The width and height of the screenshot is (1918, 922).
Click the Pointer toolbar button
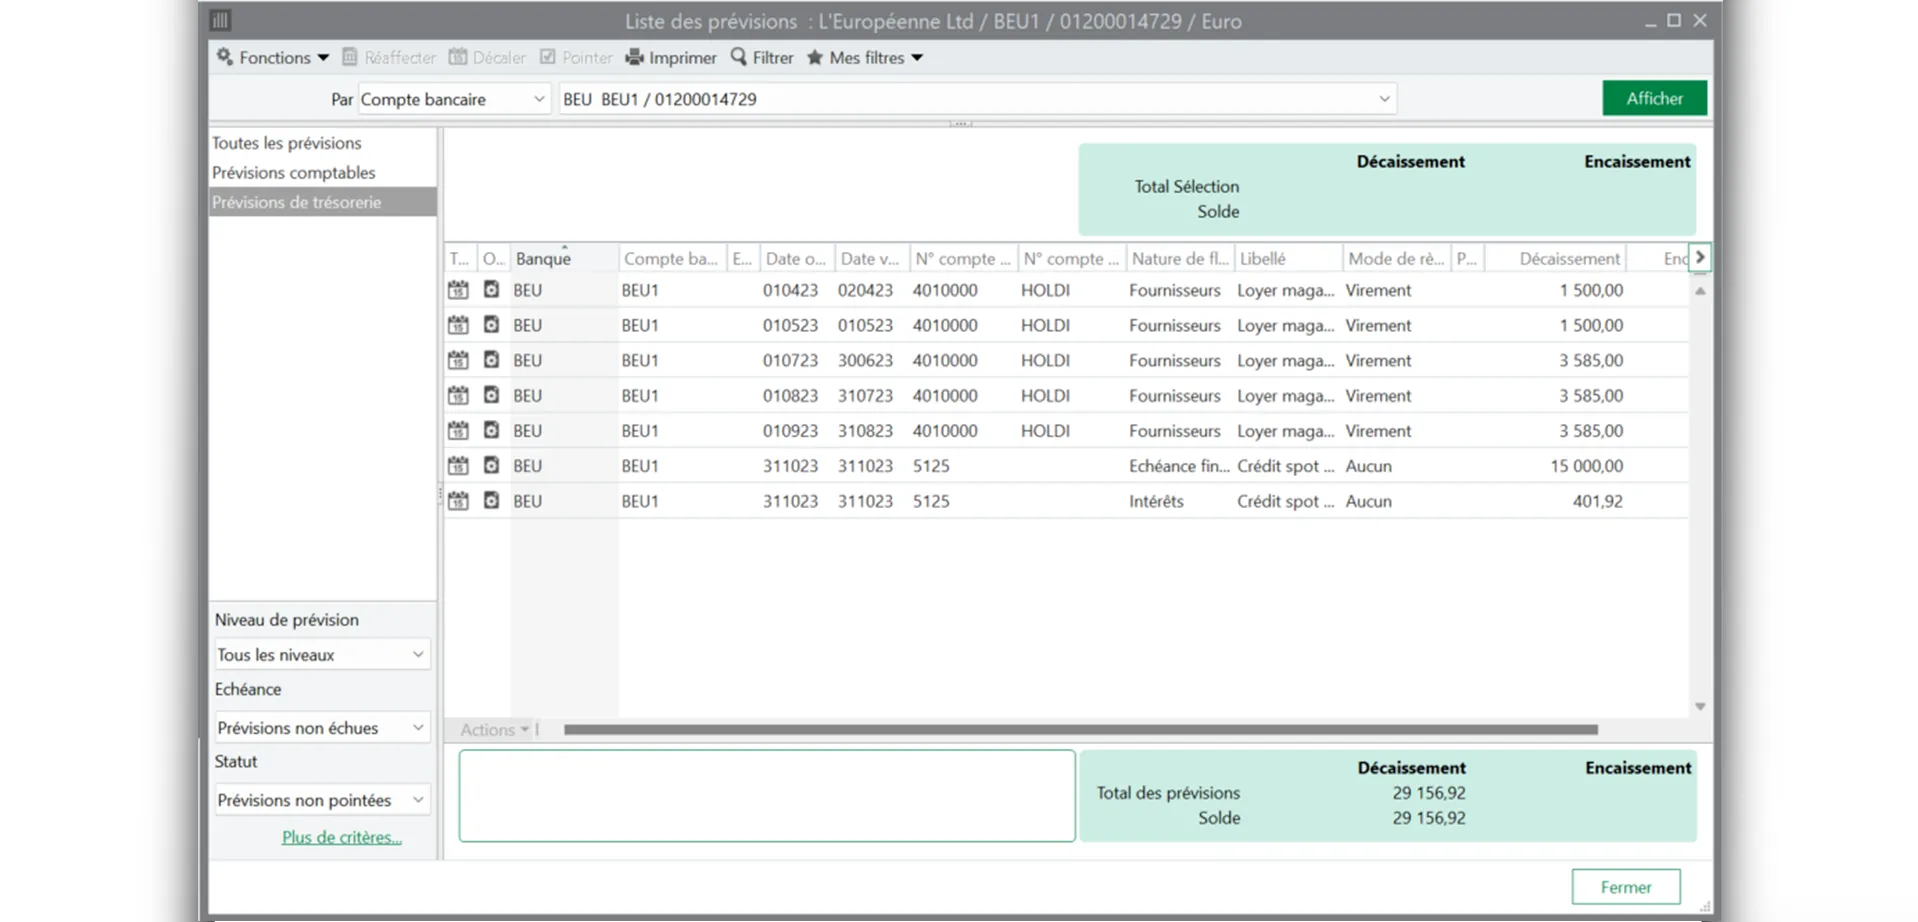(x=576, y=58)
